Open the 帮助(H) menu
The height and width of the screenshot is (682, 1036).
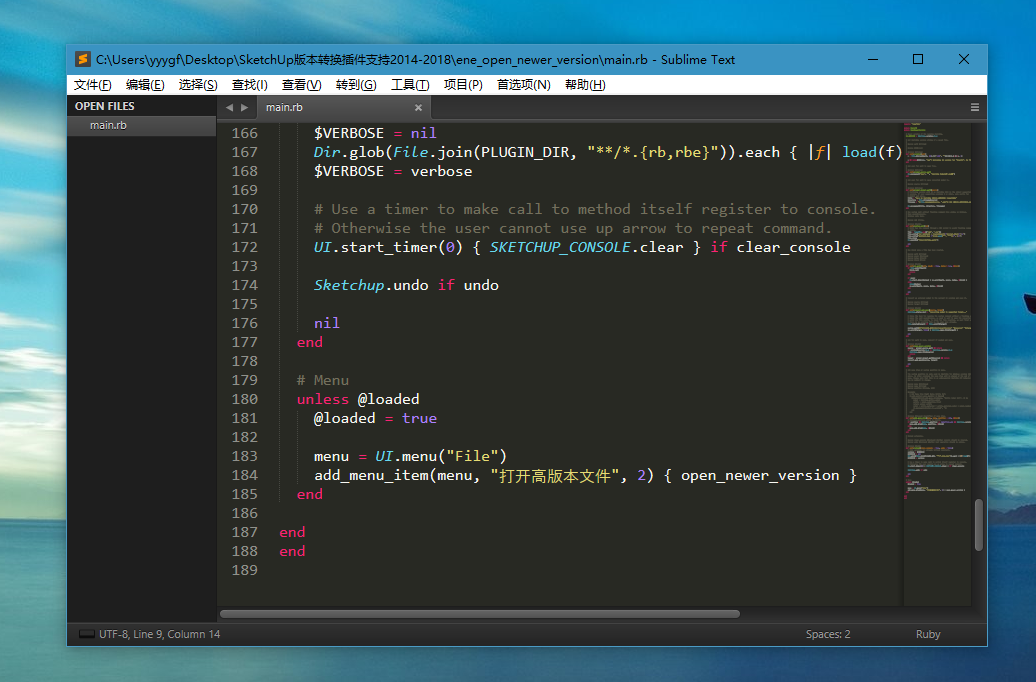(585, 85)
